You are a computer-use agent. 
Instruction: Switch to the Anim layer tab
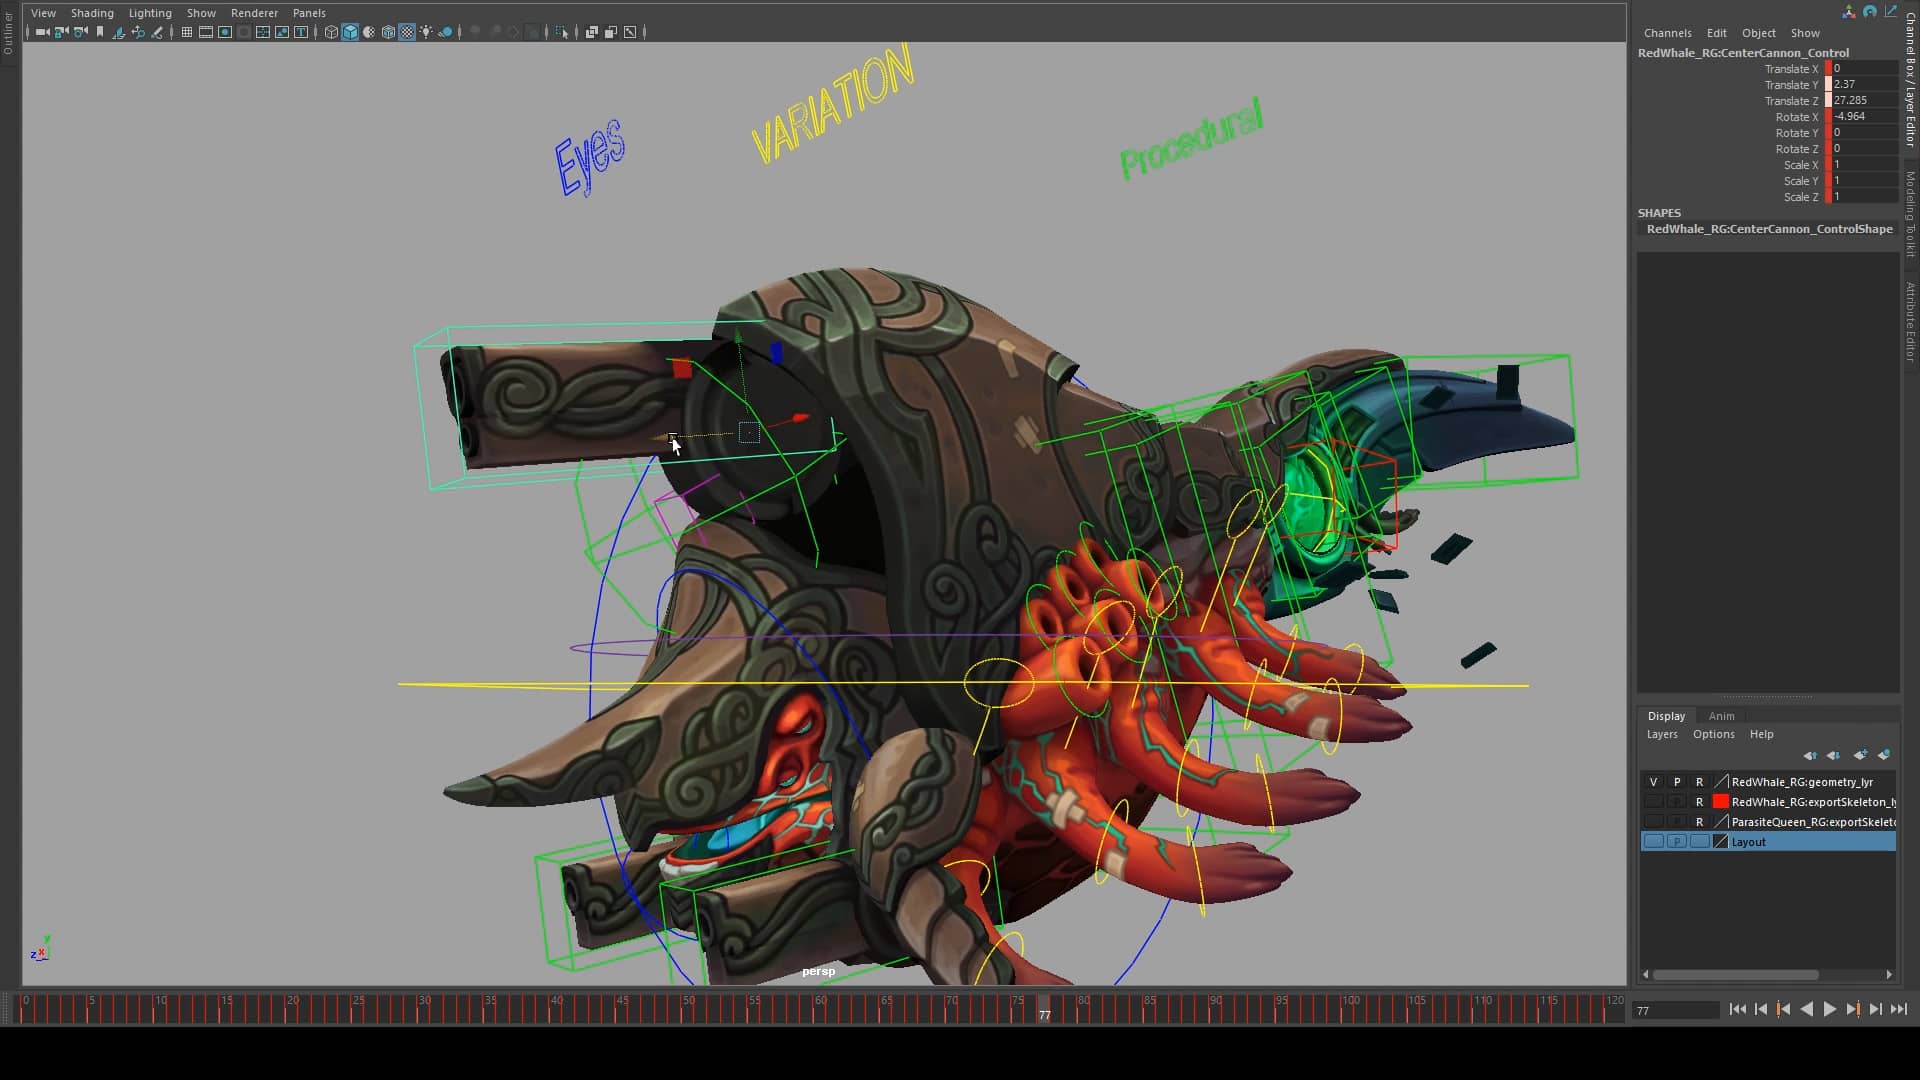(1721, 716)
